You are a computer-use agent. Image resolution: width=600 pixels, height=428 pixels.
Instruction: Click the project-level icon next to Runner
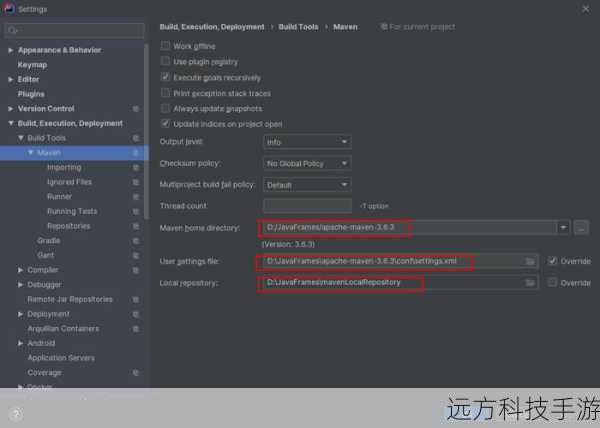(x=135, y=197)
